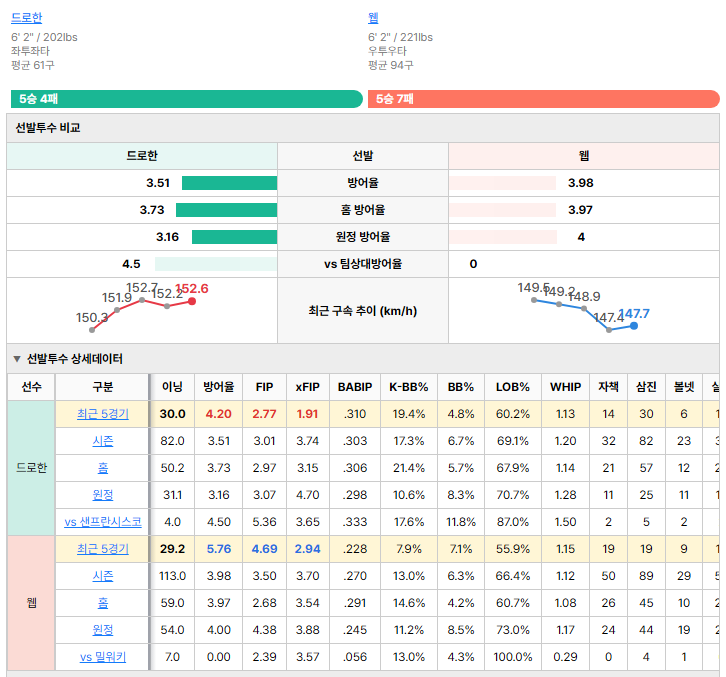Collapse the 선발투수 상세데이터 section triangle
The image size is (726, 677).
click(17, 359)
